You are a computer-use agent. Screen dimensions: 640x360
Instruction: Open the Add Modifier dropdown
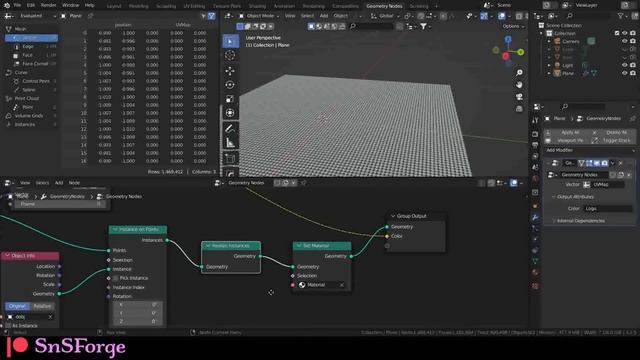[x=590, y=150]
